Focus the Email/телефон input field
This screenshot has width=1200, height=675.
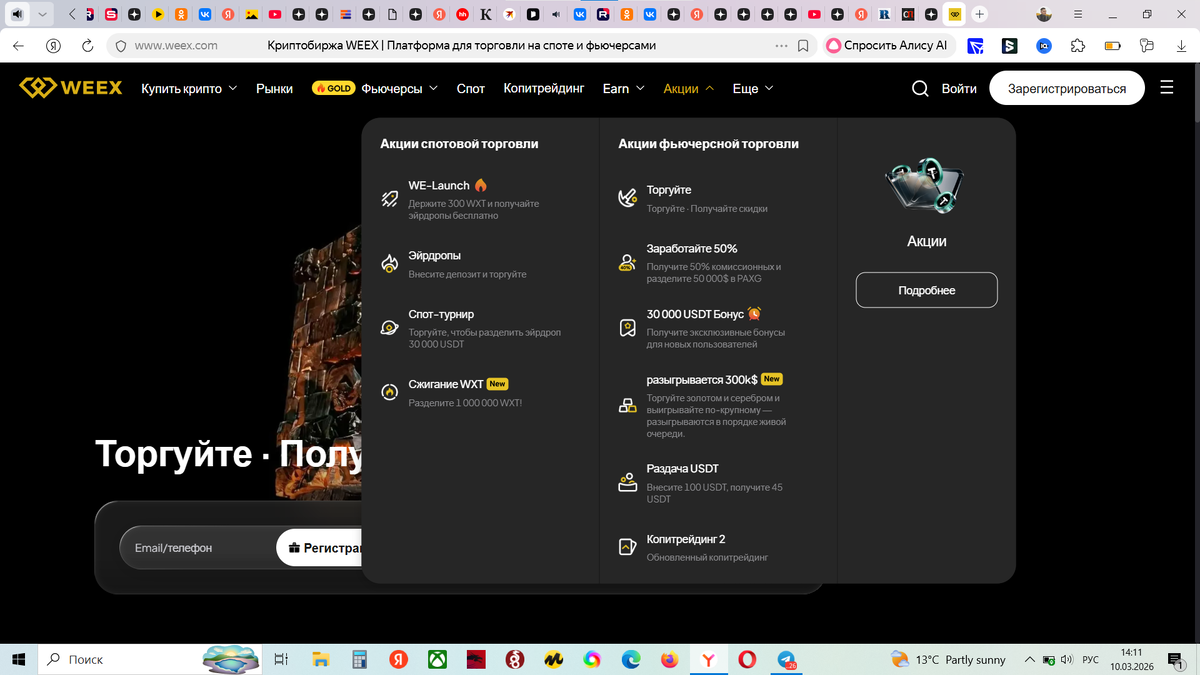(x=196, y=548)
